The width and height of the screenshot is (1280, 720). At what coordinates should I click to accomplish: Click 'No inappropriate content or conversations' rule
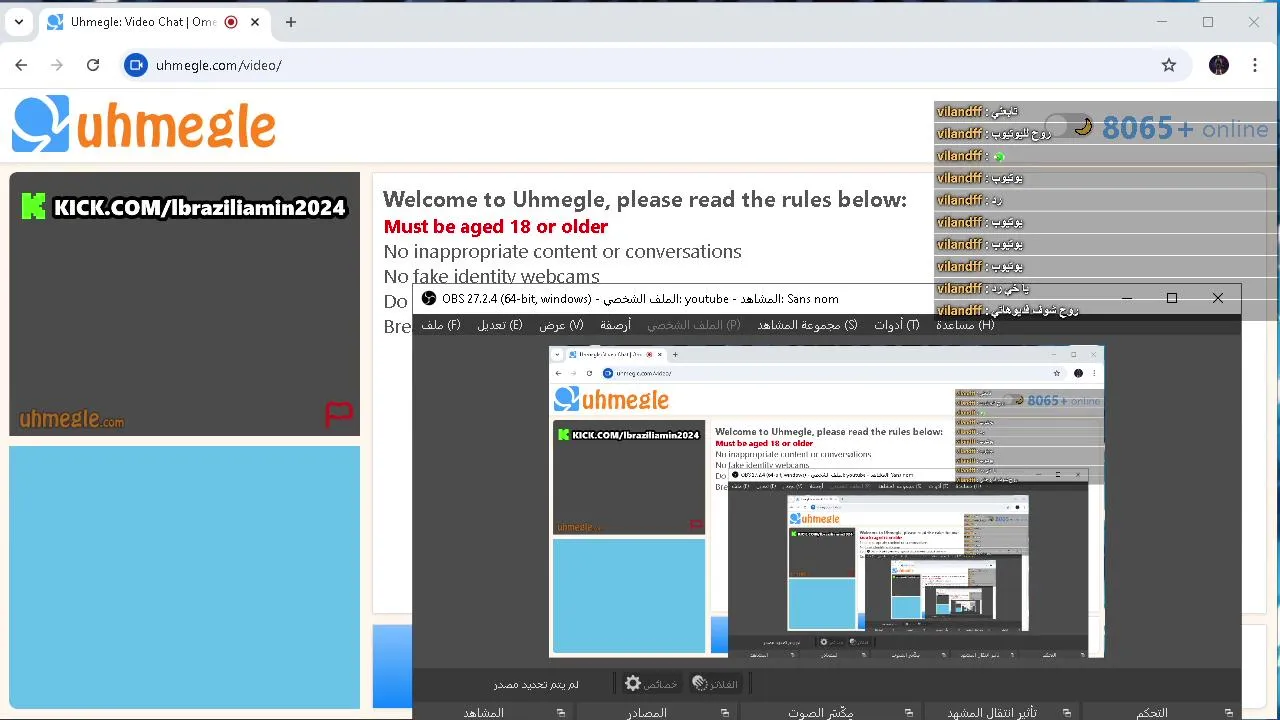pos(562,251)
